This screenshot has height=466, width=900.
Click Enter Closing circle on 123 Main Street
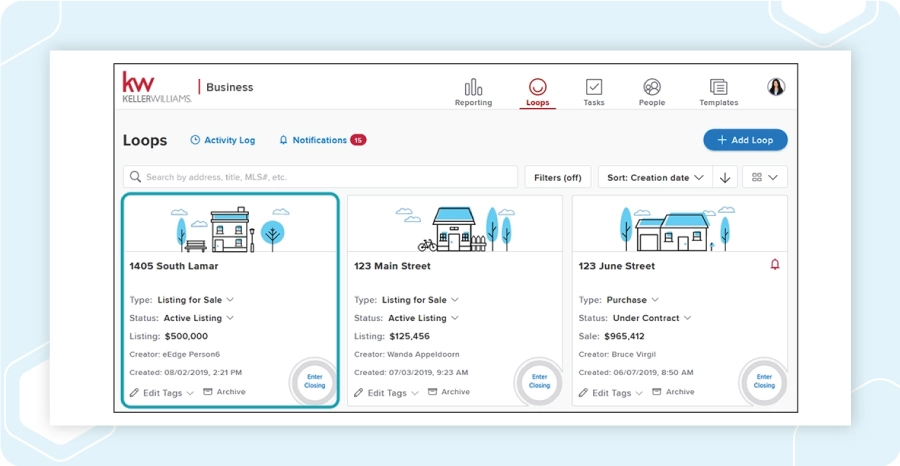[x=539, y=381]
